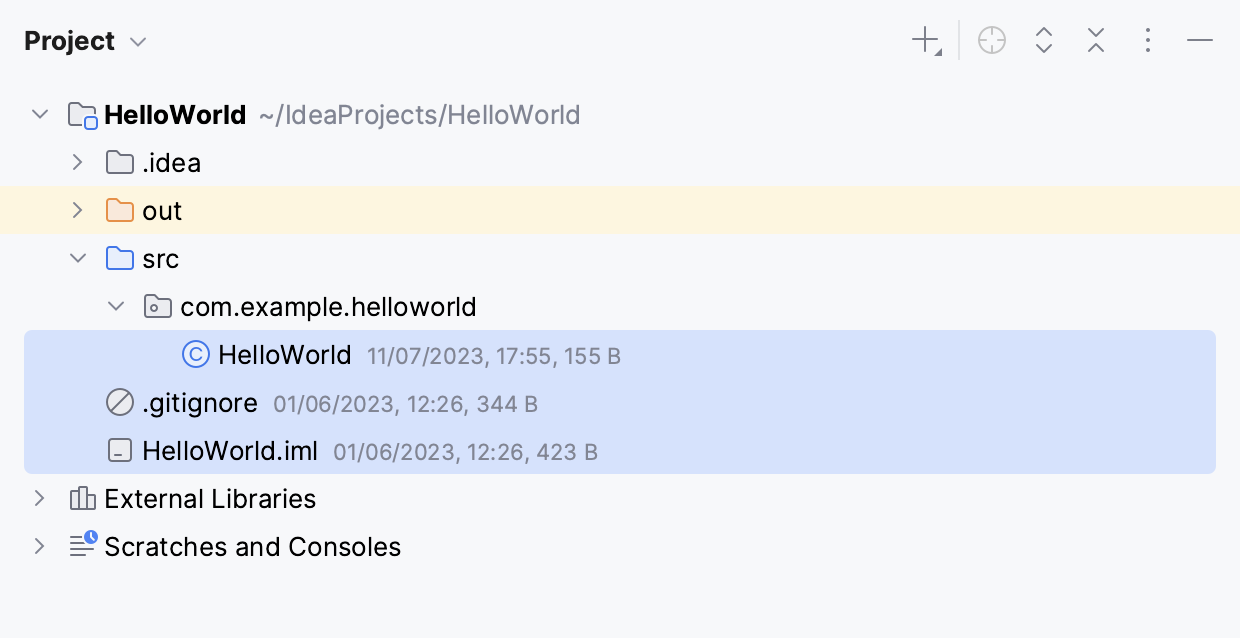Click the HelloWorld class (C) icon

[196, 354]
